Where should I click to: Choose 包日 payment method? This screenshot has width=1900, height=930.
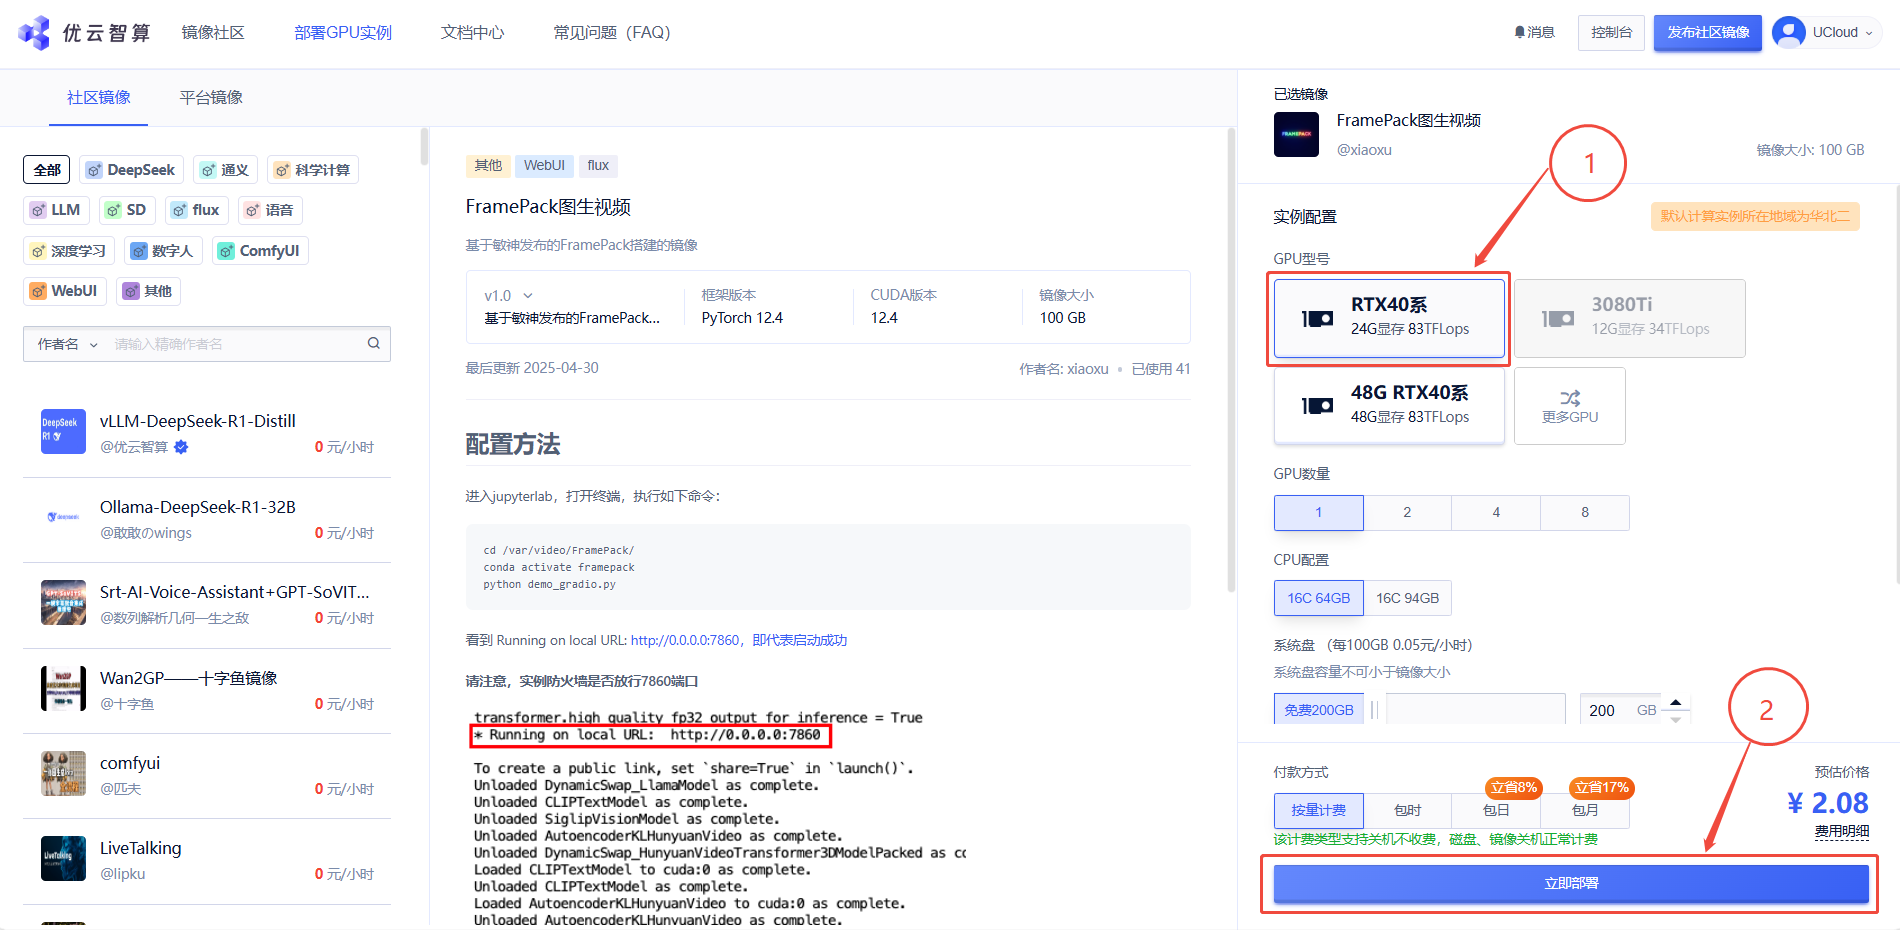[1496, 810]
